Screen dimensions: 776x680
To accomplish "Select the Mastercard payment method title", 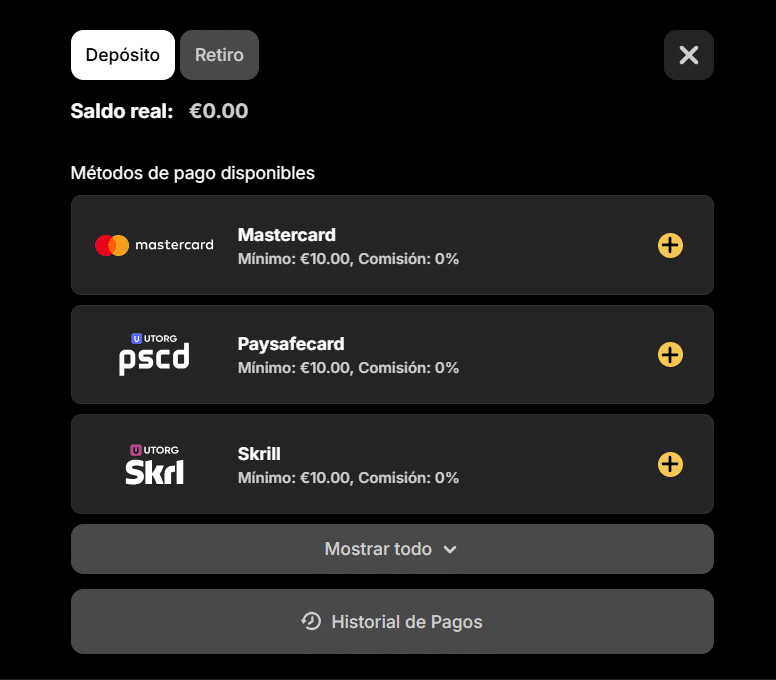I will [287, 235].
